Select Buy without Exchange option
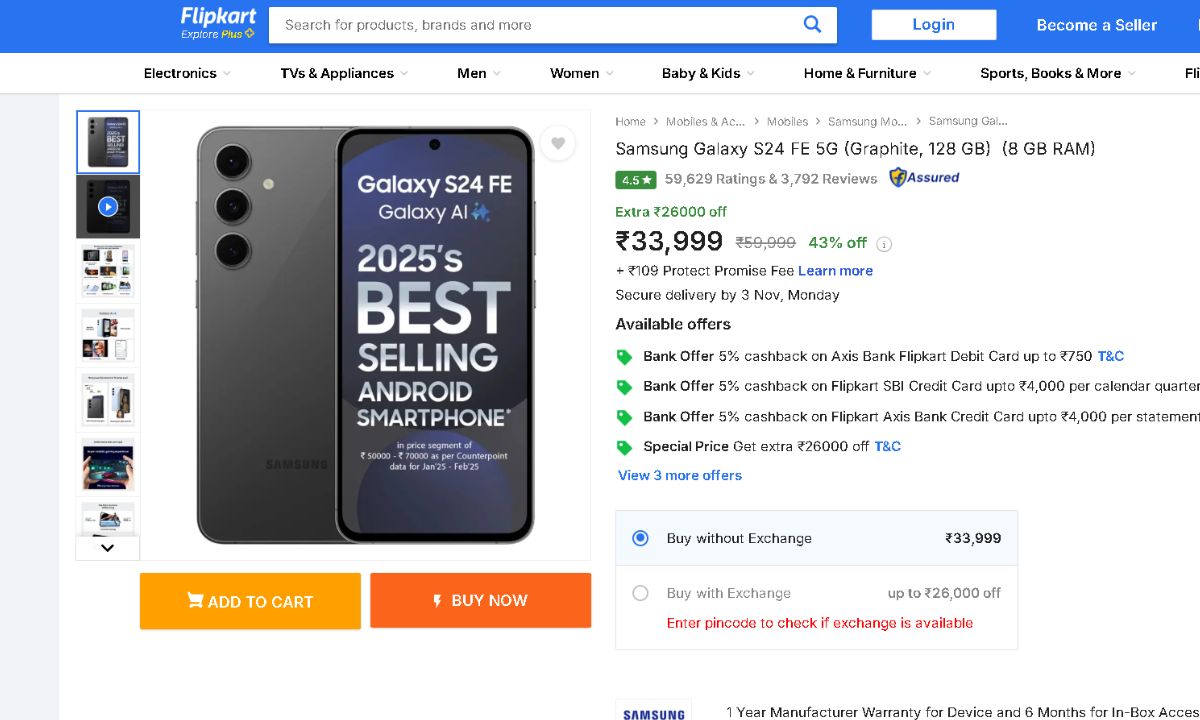Image resolution: width=1200 pixels, height=720 pixels. tap(641, 538)
